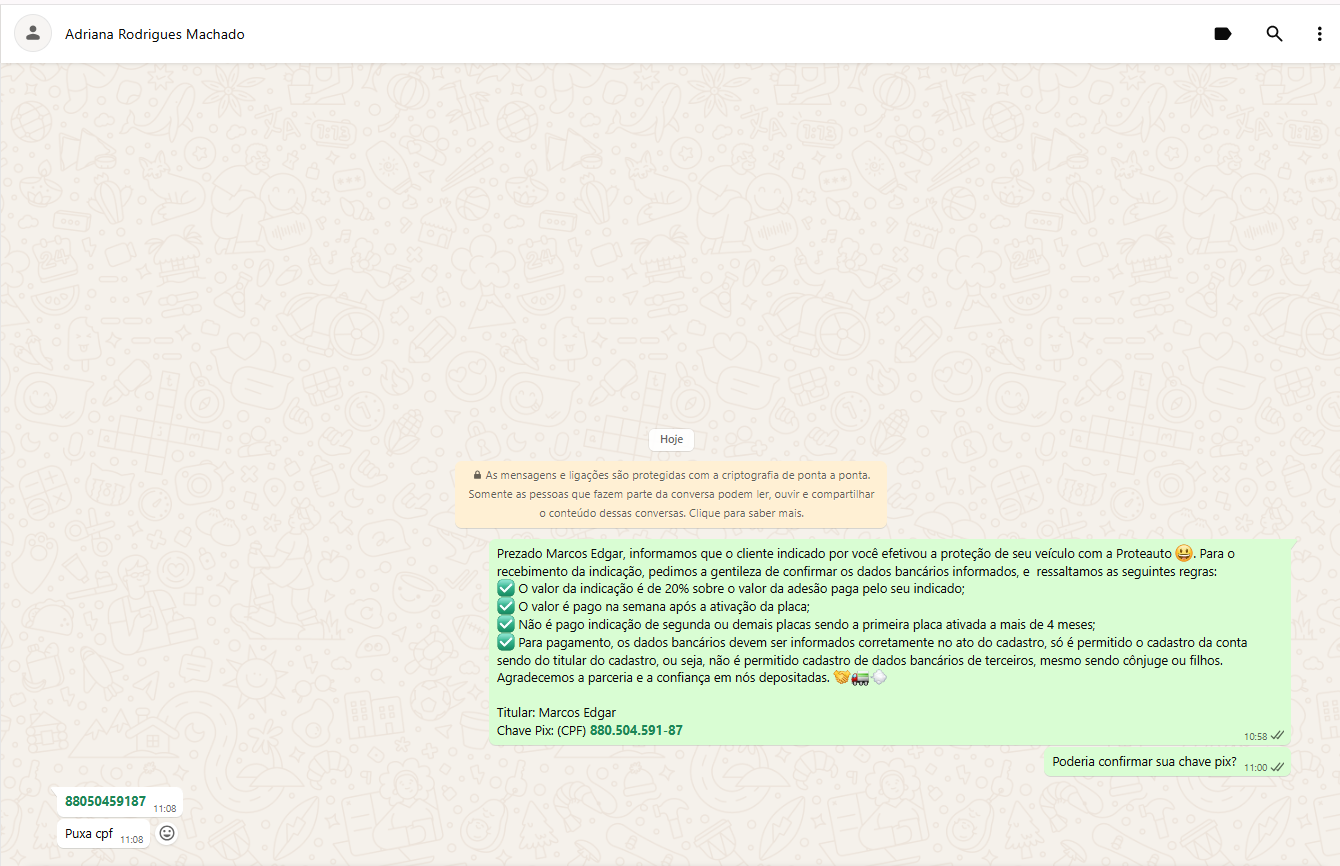
Task: Click the received number 88050459187
Action: click(x=105, y=802)
